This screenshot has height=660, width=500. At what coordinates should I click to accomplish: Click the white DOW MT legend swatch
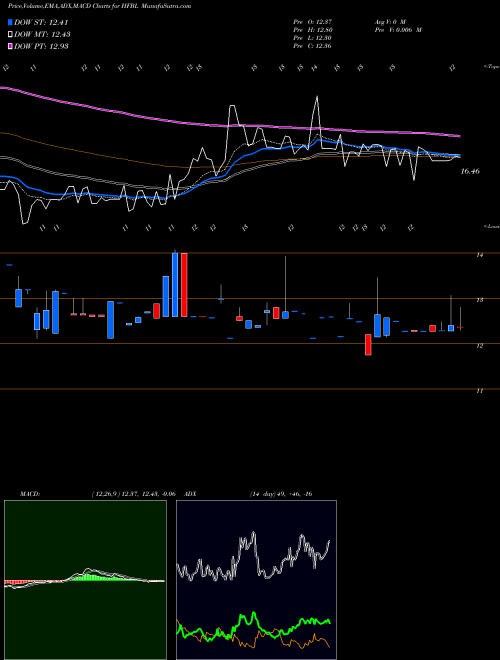tap(11, 35)
